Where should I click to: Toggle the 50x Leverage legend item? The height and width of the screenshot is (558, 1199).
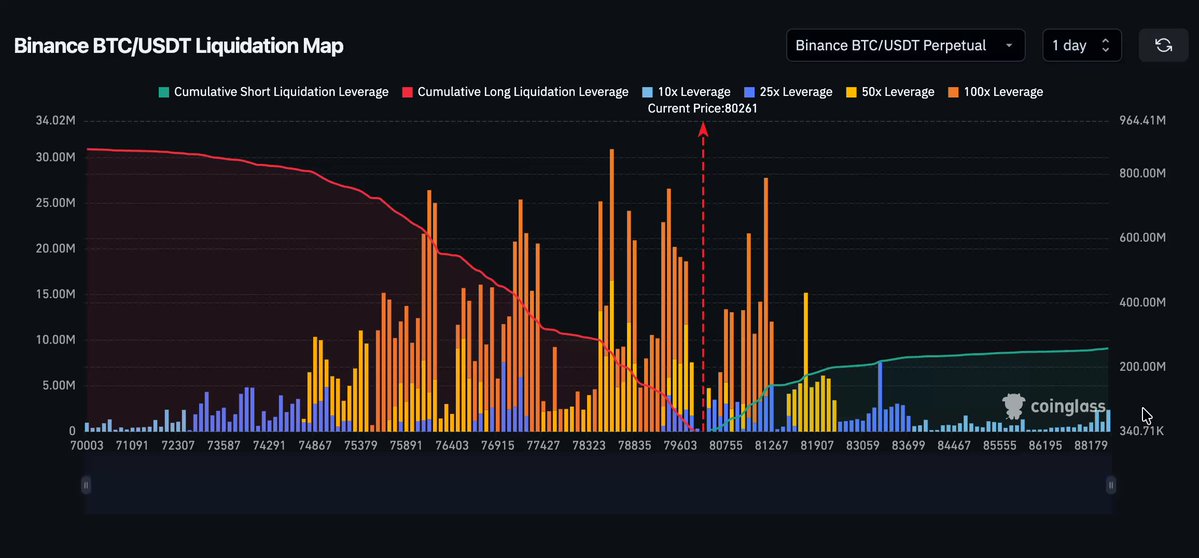coord(890,92)
